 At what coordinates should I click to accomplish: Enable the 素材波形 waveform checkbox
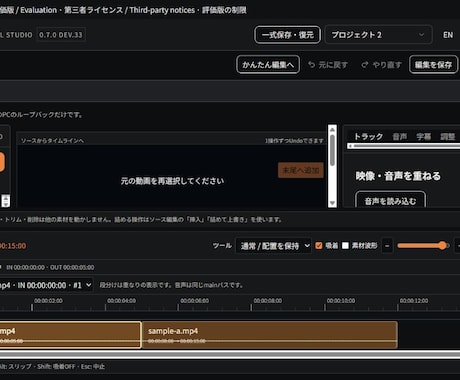click(345, 246)
